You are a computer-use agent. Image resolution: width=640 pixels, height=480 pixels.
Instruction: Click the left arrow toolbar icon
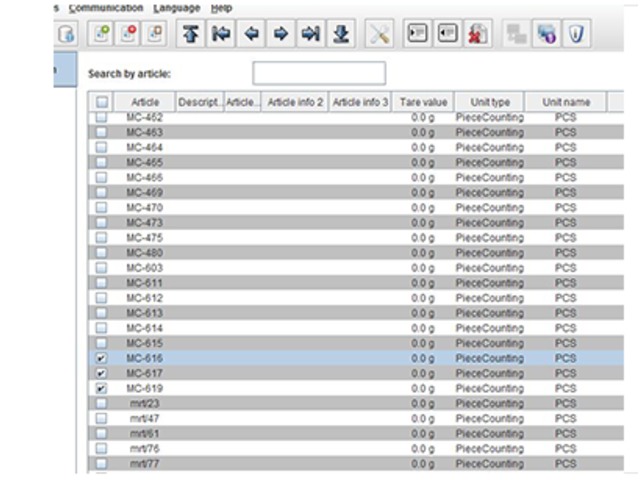pos(251,33)
